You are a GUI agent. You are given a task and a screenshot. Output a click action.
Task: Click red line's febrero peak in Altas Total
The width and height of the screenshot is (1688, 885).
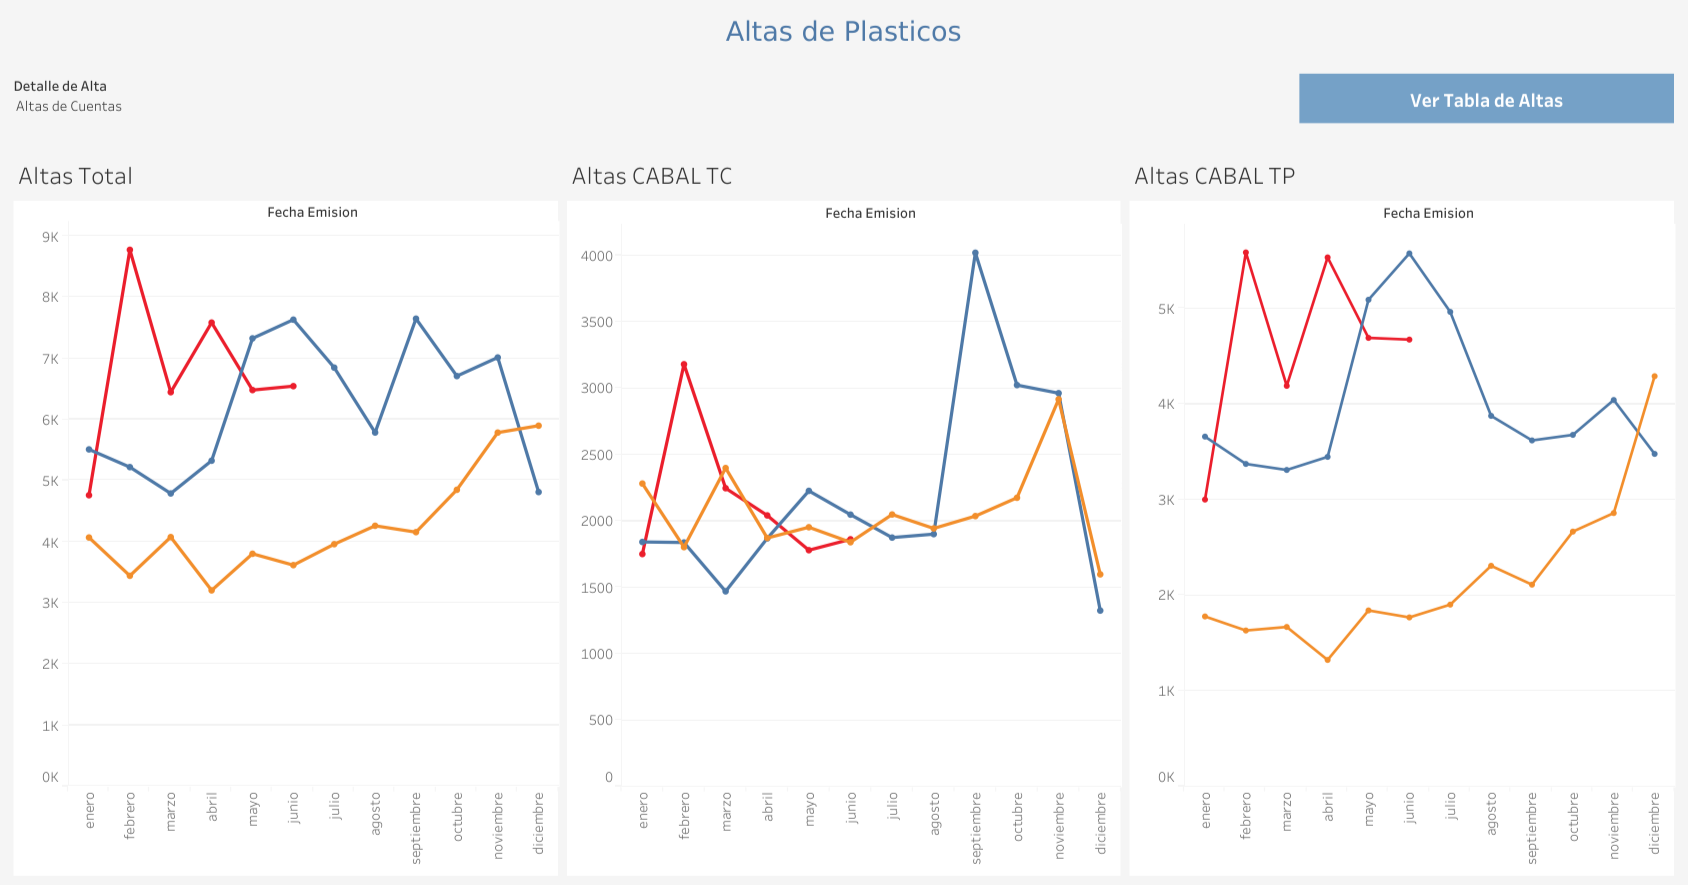[x=130, y=250]
